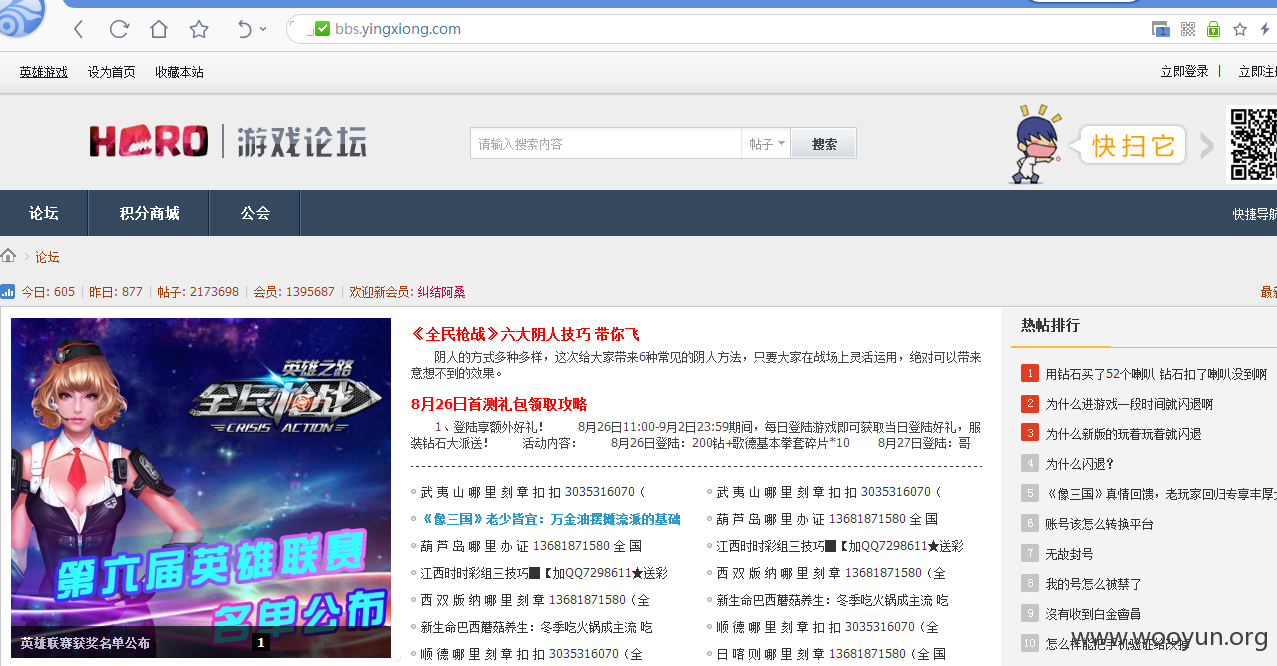Image resolution: width=1277 pixels, height=666 pixels.
Task: Open the browser home page icon
Action: click(x=159, y=29)
